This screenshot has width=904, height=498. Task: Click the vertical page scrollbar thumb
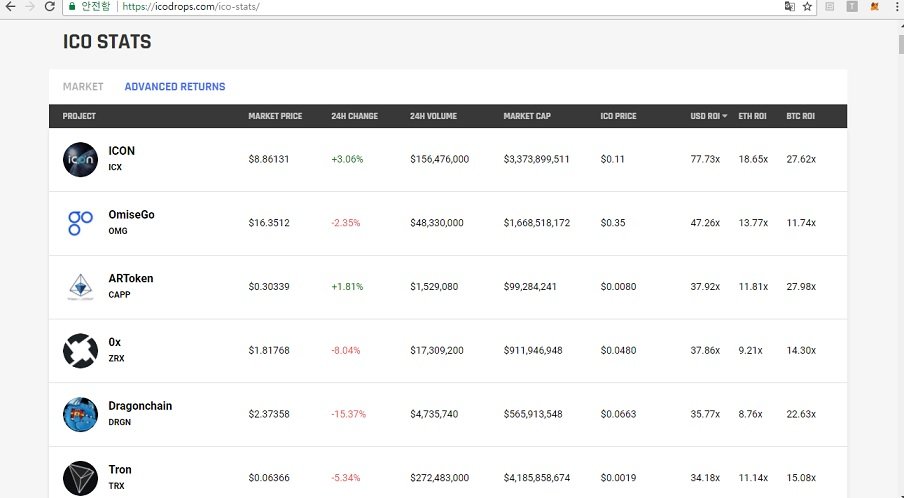coord(901,43)
